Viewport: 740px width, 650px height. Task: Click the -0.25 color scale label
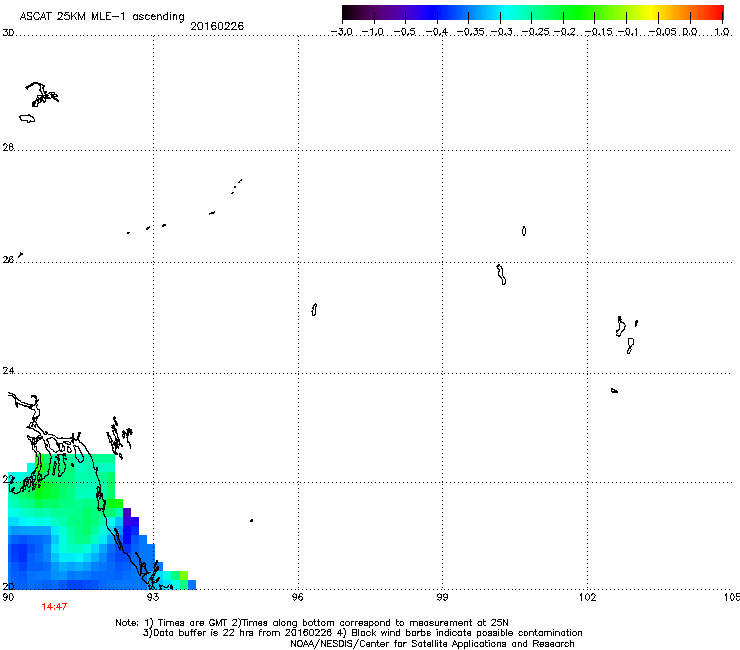535,32
